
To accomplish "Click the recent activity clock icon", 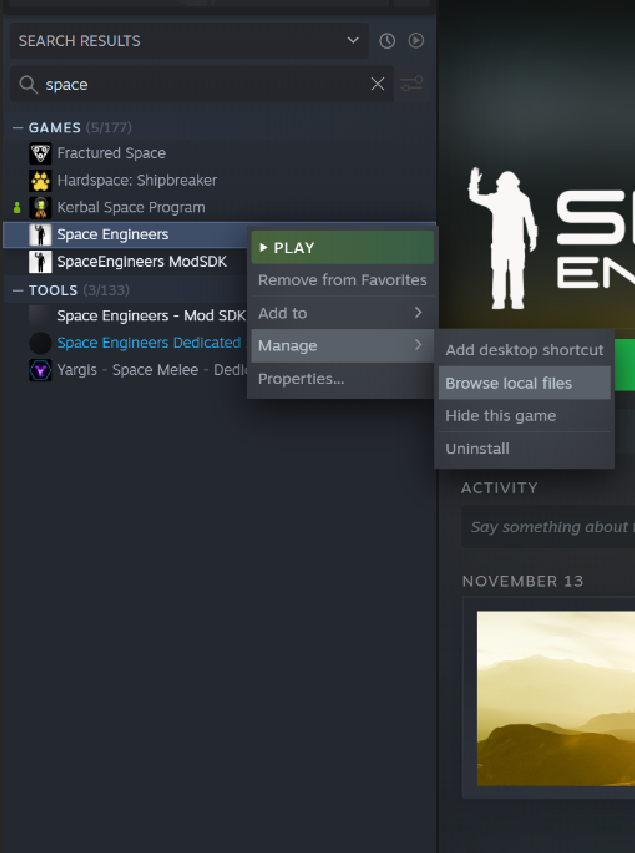I will pyautogui.click(x=387, y=41).
